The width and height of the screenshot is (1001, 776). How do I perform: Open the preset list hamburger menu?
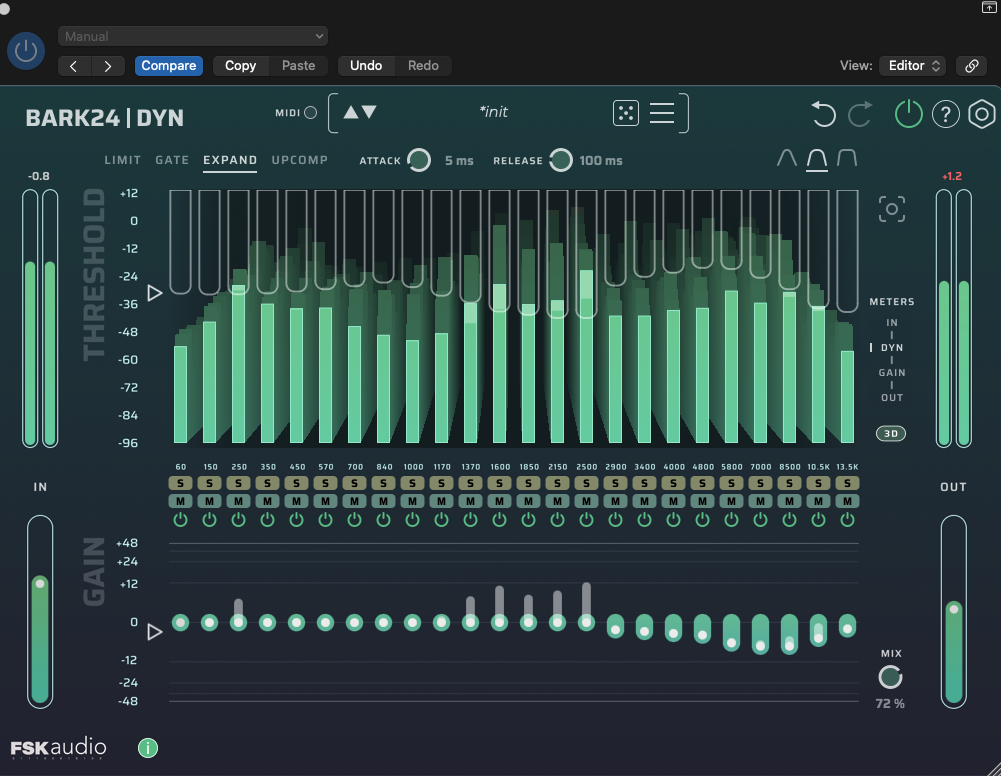(x=662, y=113)
